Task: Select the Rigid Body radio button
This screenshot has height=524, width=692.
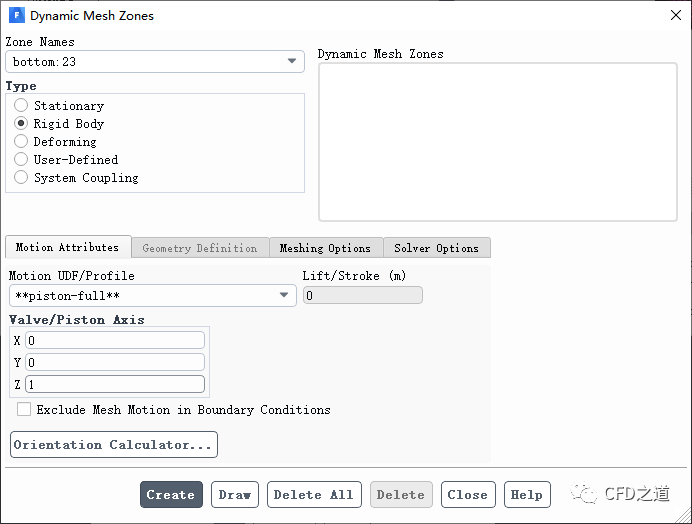Action: coord(21,124)
